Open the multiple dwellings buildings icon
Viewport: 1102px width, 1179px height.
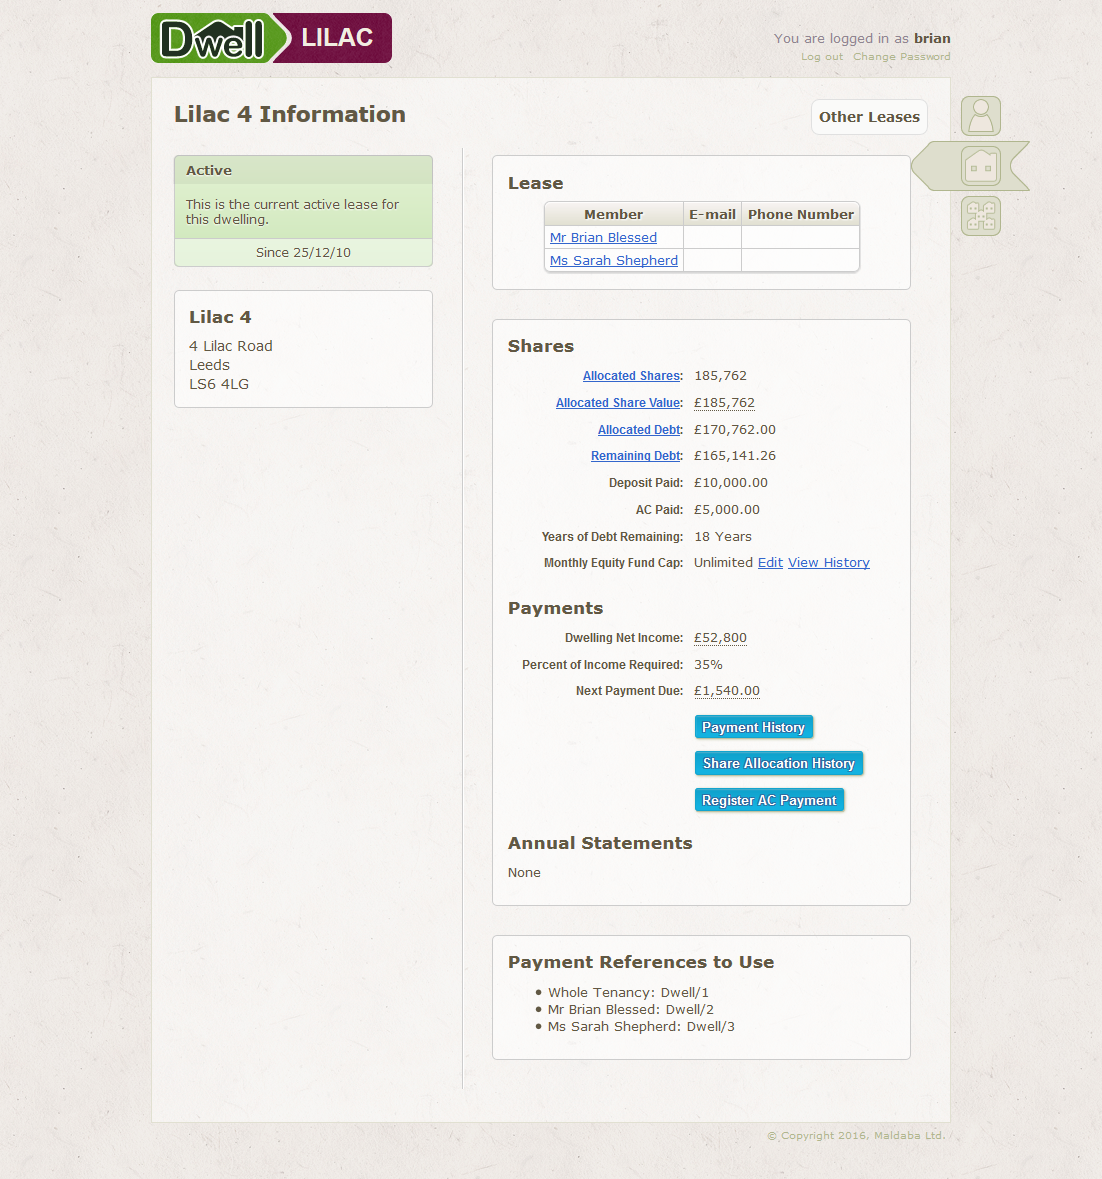pyautogui.click(x=980, y=216)
